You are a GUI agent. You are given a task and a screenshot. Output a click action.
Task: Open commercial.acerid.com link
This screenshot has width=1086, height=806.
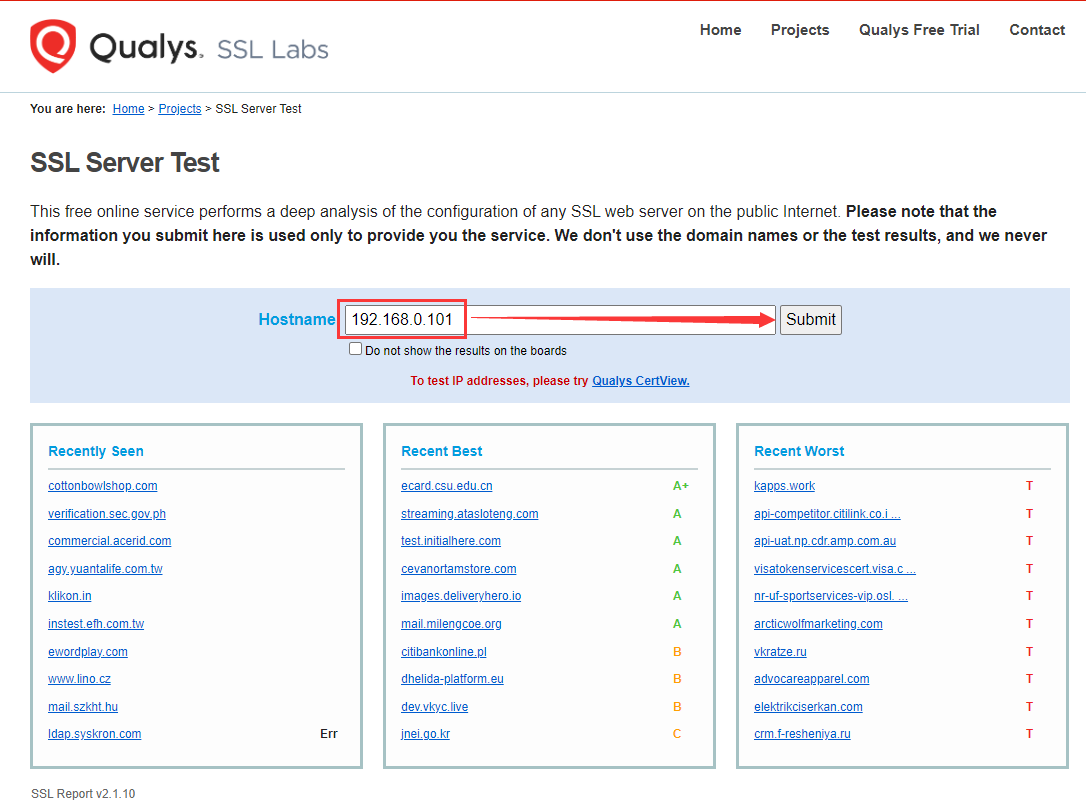tap(109, 541)
